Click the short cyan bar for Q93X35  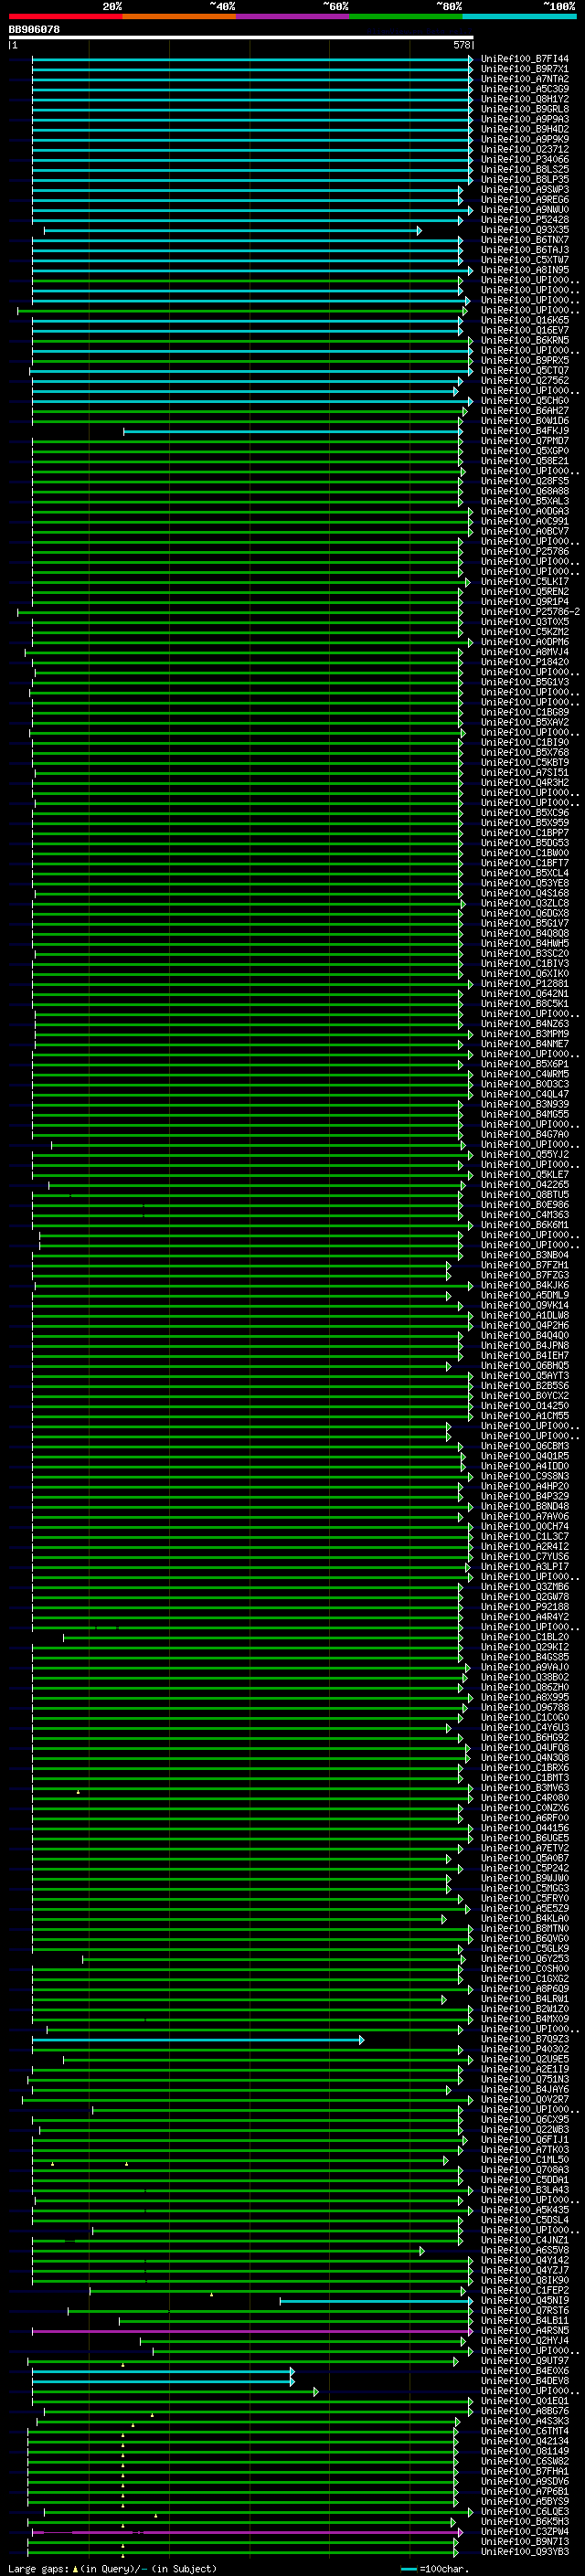point(232,231)
